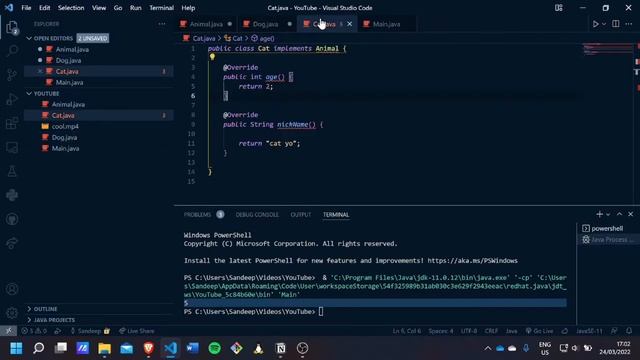640x360 pixels.
Task: Open Dog.java in YOUTUBE folder
Action: (x=99, y=138)
